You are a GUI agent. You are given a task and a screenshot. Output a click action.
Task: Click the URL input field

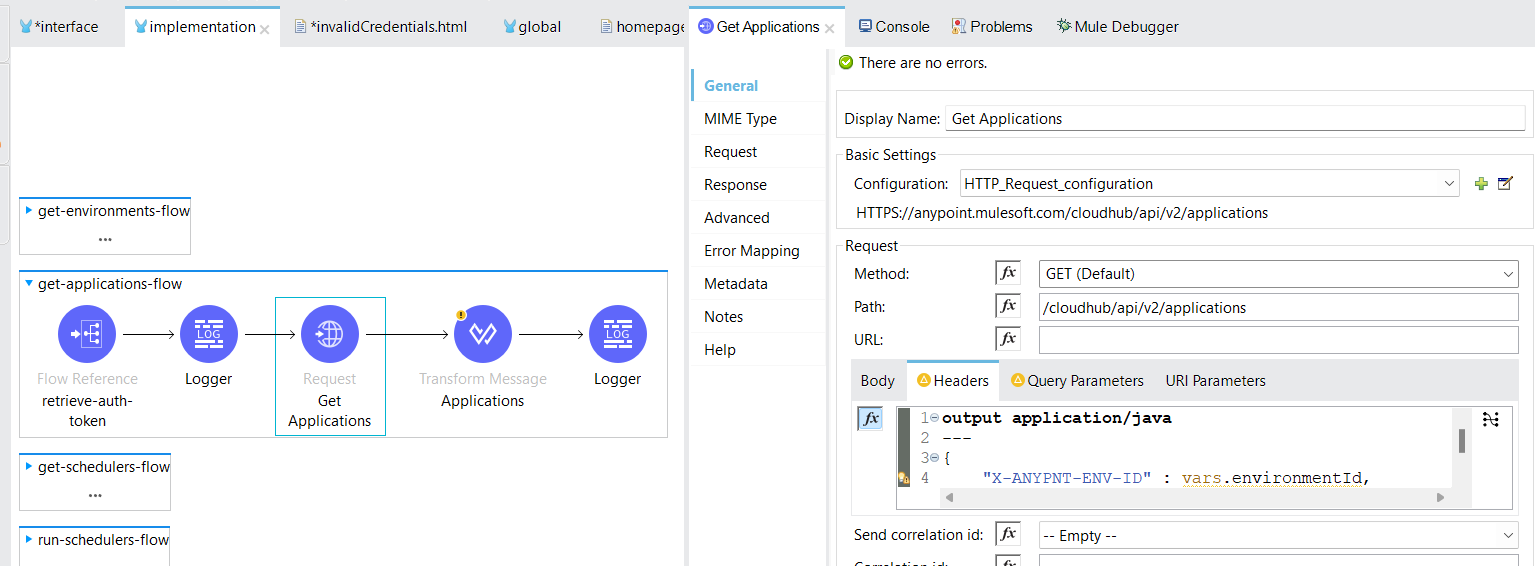[x=1279, y=340]
